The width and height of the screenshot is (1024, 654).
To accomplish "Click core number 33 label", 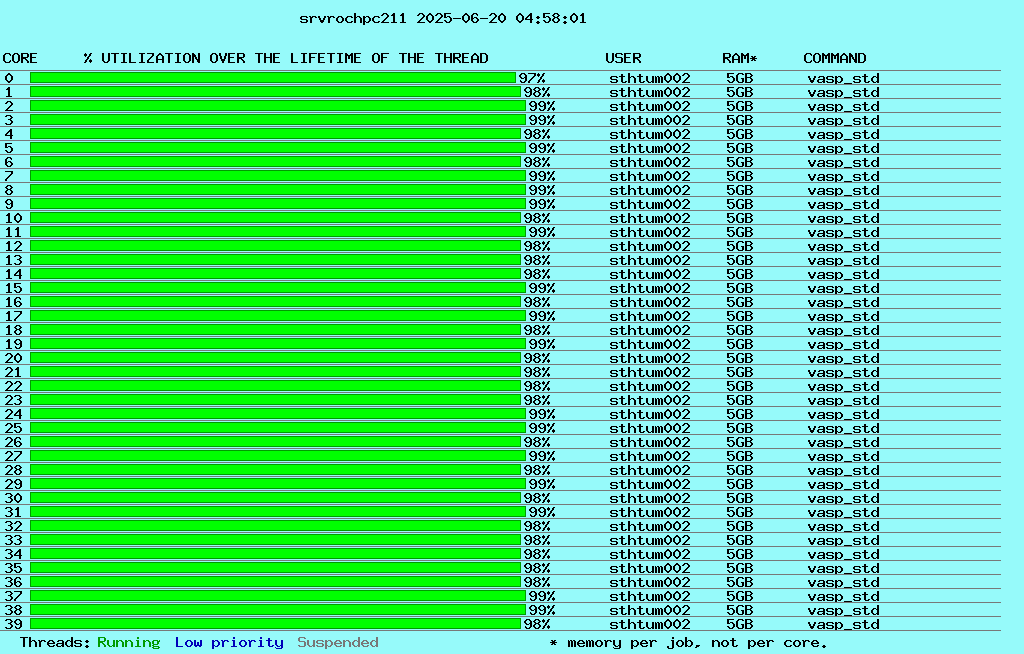I will point(13,540).
